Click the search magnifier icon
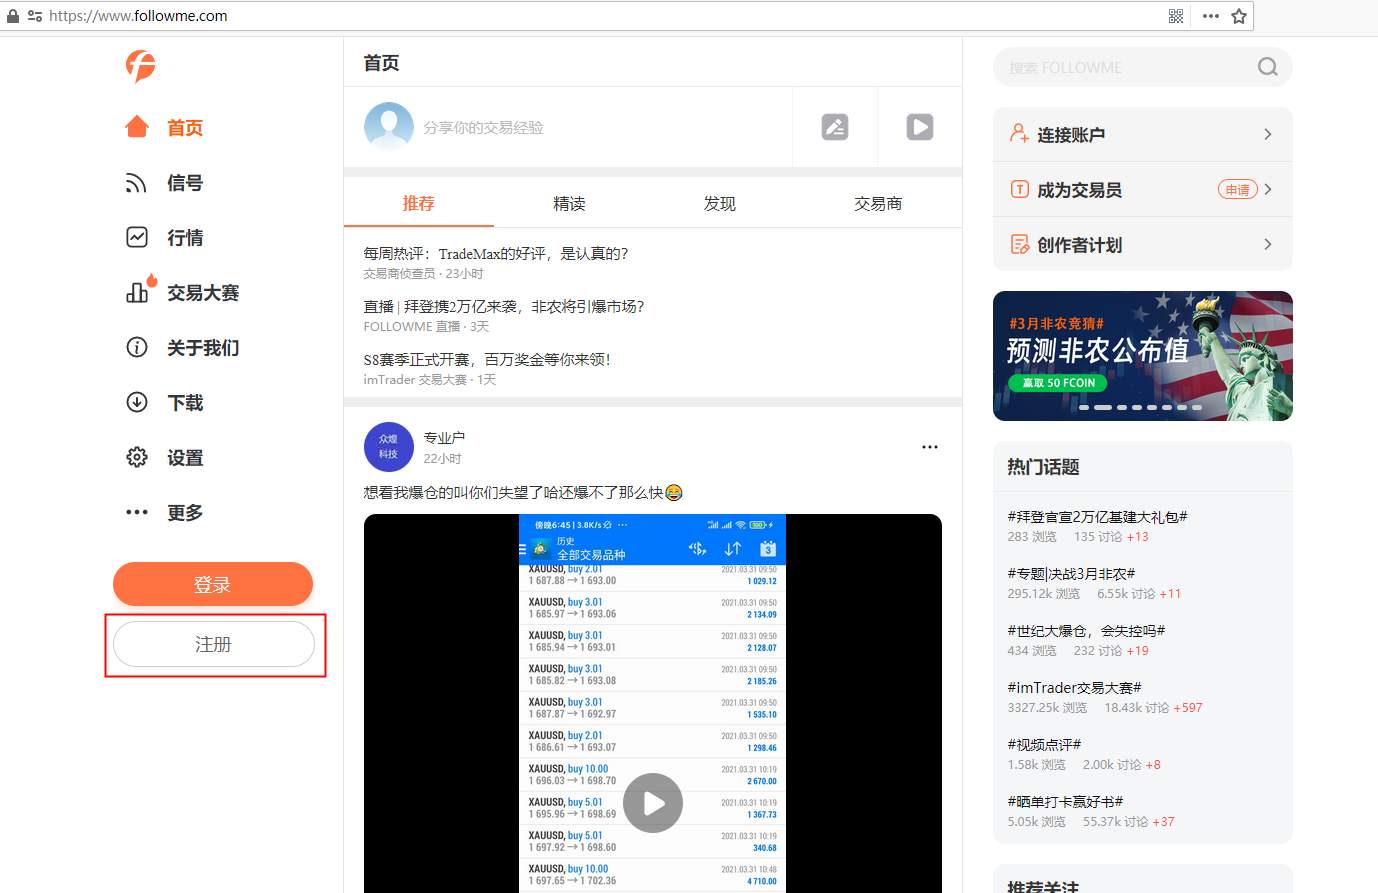The width and height of the screenshot is (1378, 893). pyautogui.click(x=1268, y=67)
